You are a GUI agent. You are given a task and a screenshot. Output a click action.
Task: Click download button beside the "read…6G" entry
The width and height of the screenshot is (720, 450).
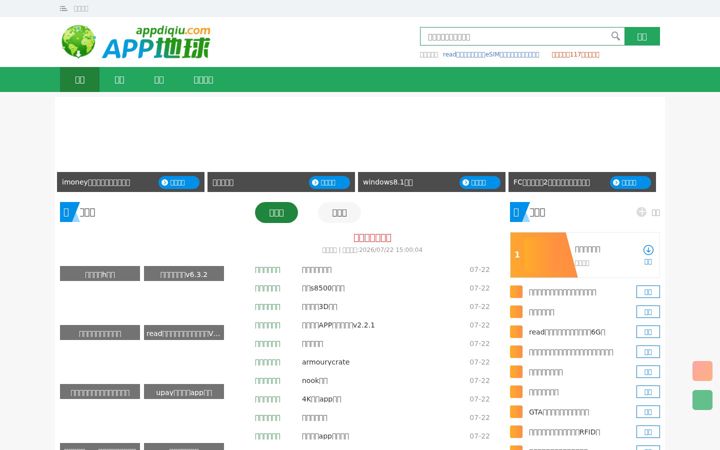[x=648, y=332]
